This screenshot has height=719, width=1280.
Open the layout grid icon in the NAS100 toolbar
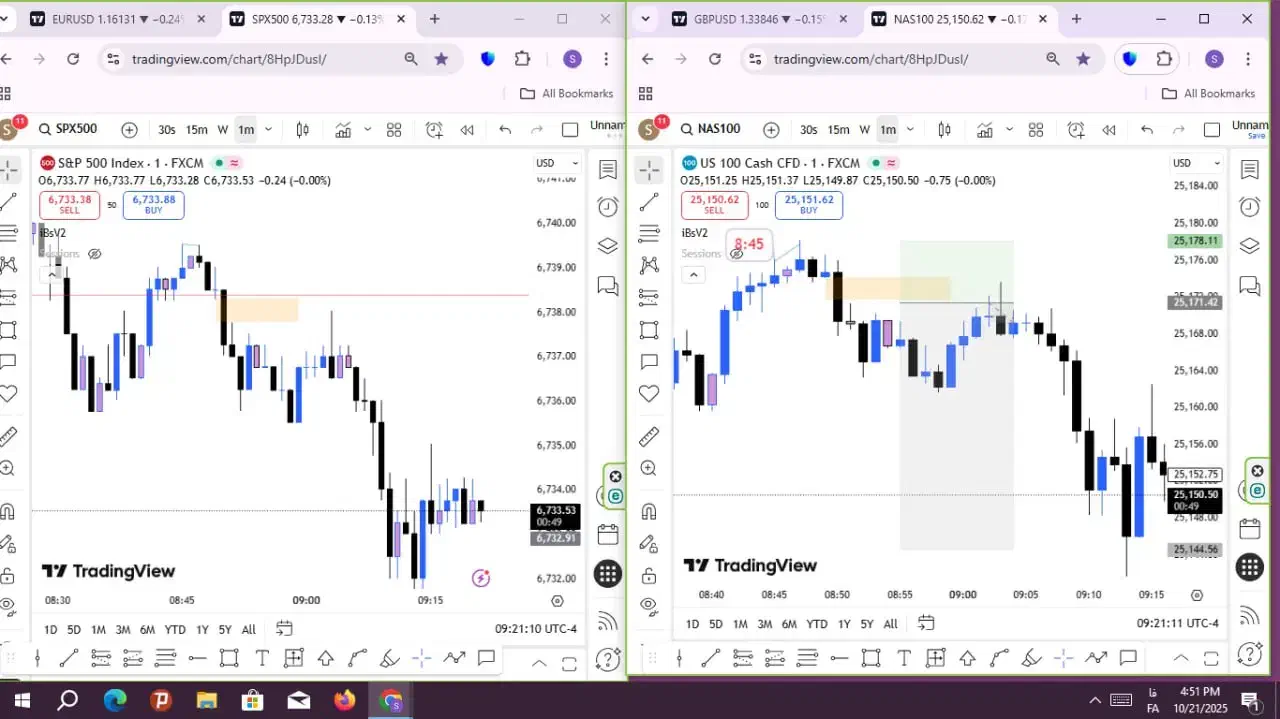[1036, 130]
